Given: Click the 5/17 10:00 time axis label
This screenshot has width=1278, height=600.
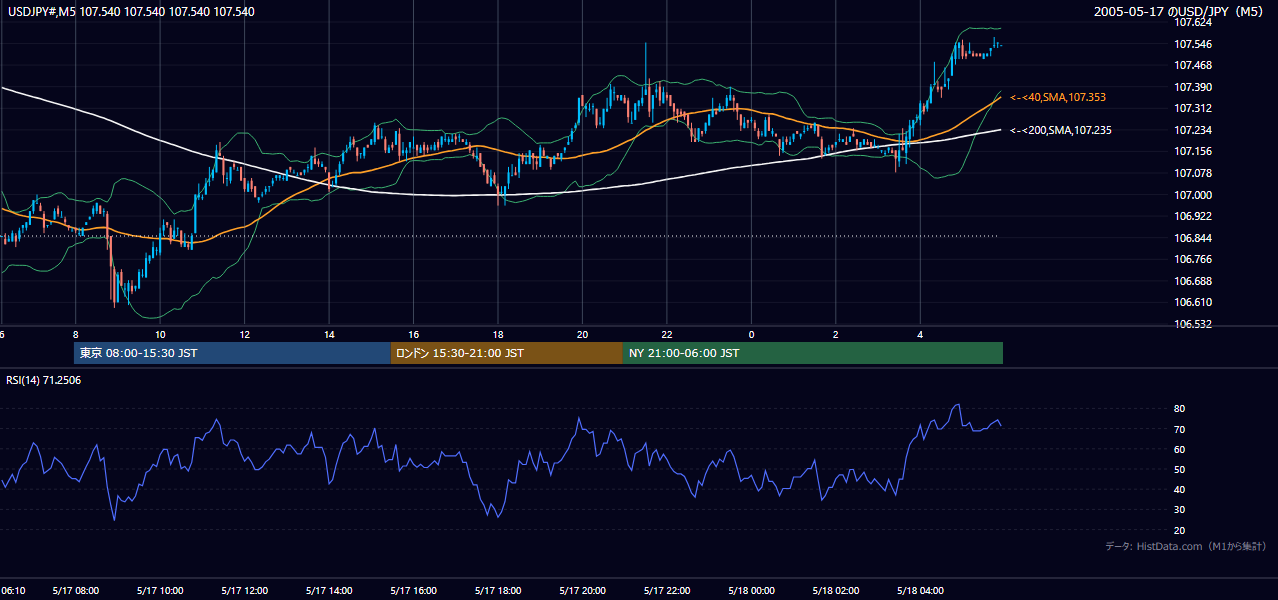Looking at the screenshot, I should [160, 591].
